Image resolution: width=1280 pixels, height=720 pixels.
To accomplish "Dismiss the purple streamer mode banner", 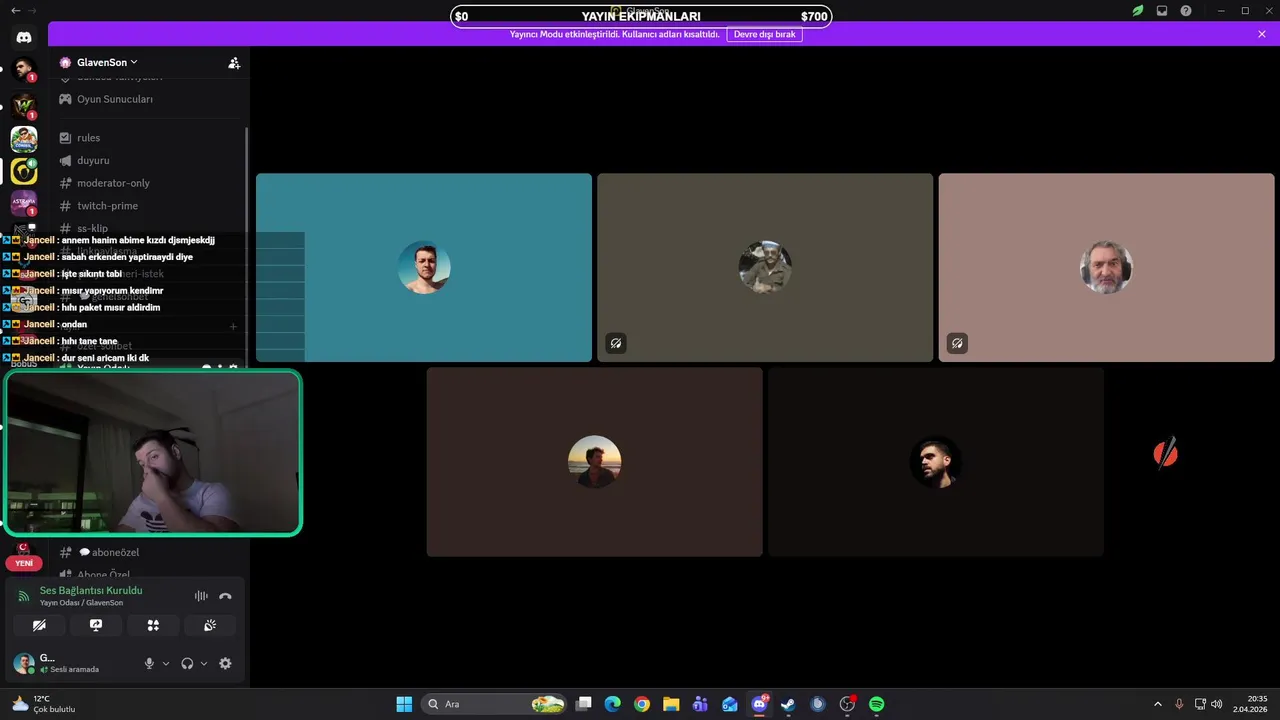I will click(x=1262, y=34).
